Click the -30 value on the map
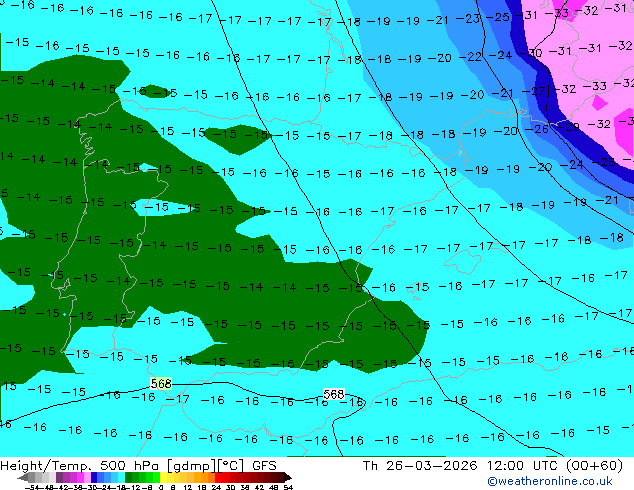 tap(530, 53)
